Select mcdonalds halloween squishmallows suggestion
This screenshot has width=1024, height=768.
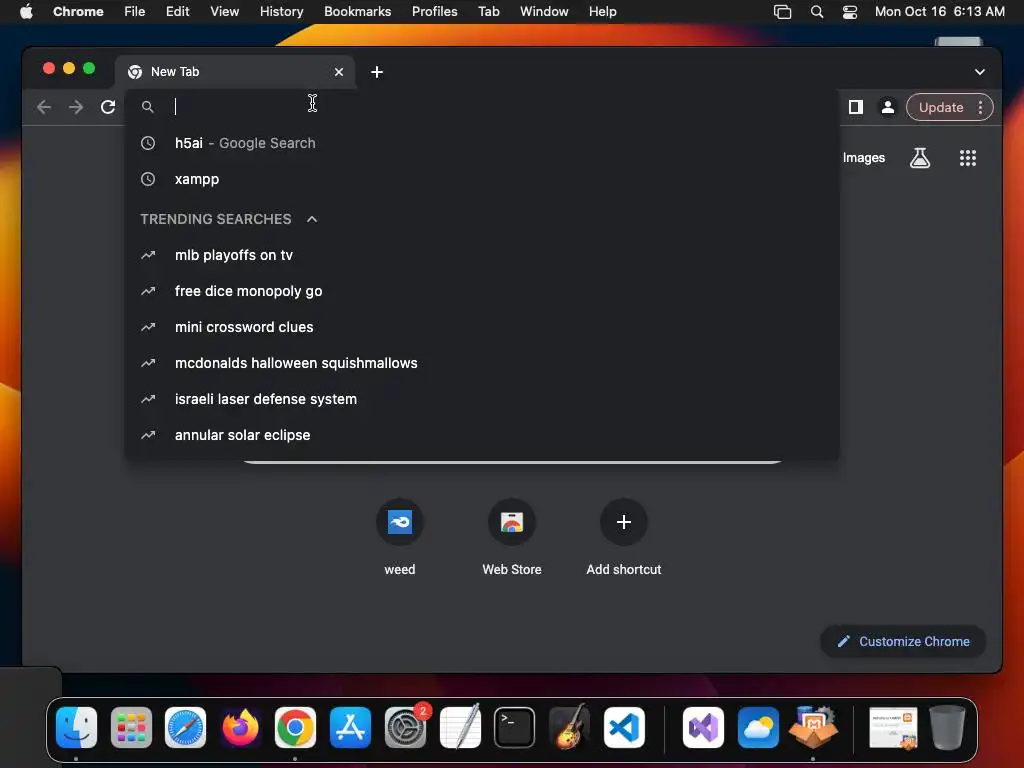[482, 363]
